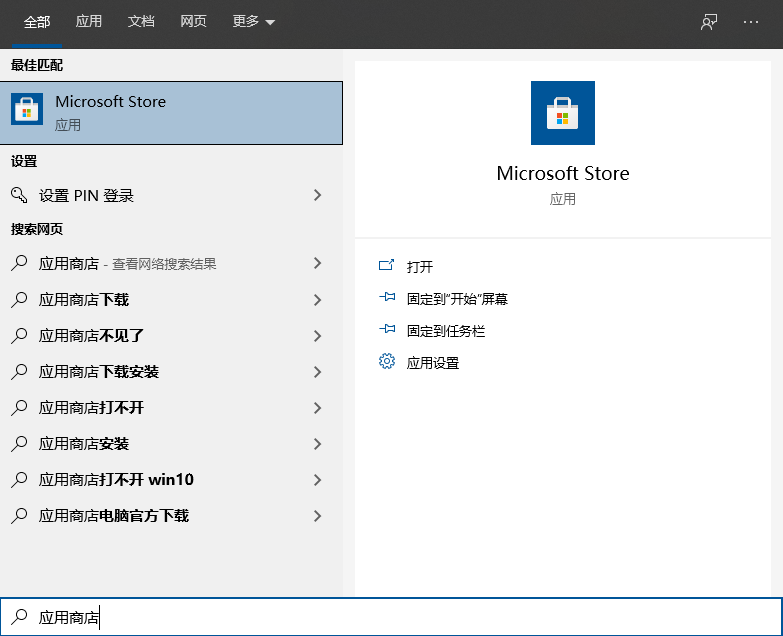The width and height of the screenshot is (783, 636).
Task: Click 打开 to launch Microsoft Store
Action: point(419,267)
